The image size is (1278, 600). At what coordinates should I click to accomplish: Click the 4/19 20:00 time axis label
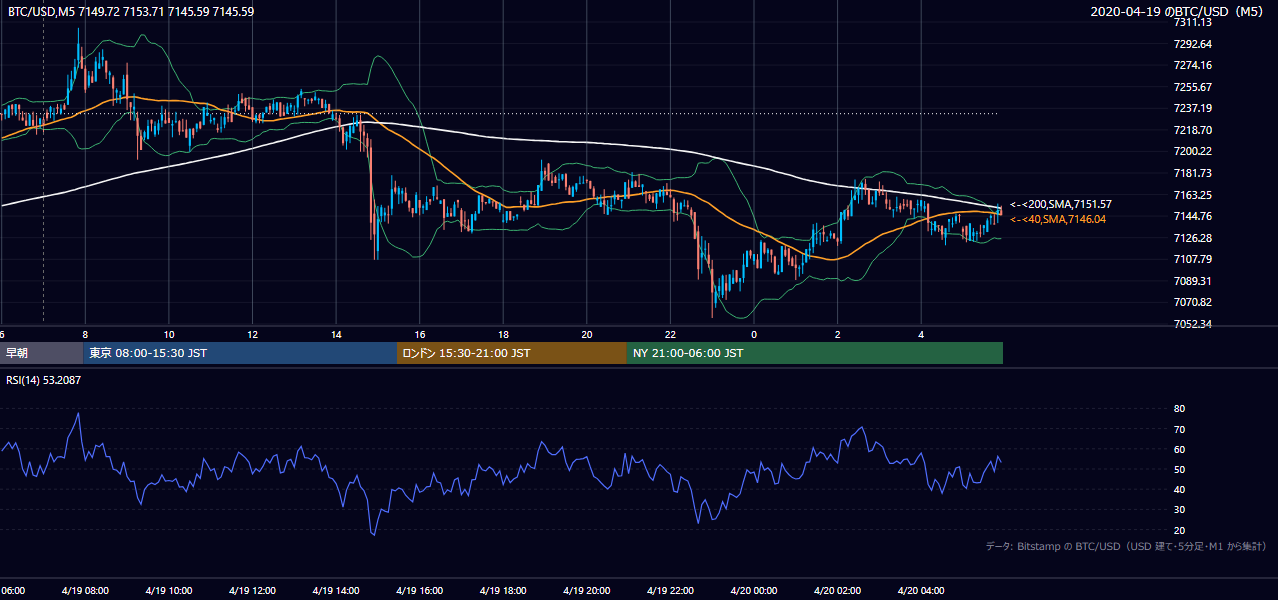(585, 591)
